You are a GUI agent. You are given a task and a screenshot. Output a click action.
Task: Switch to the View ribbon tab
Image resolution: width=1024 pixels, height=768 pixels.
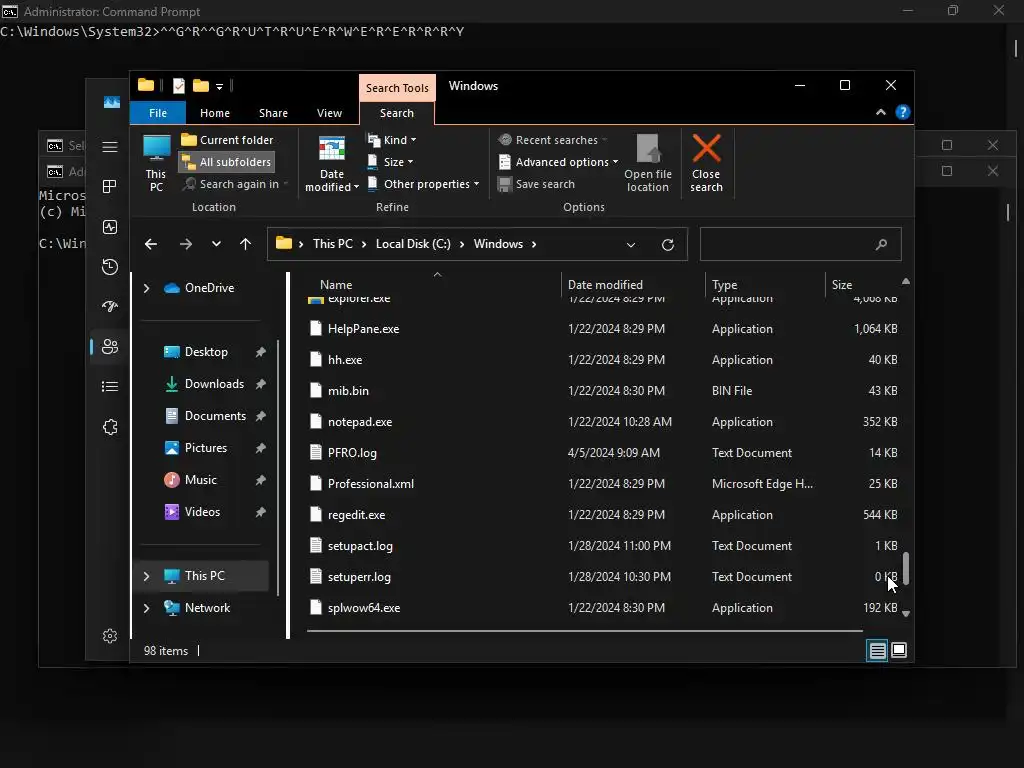point(329,113)
